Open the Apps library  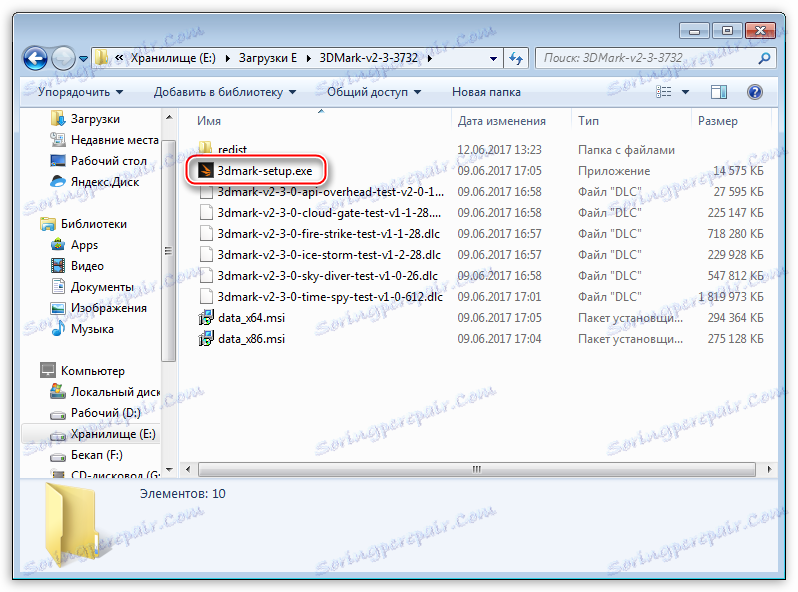pyautogui.click(x=74, y=245)
